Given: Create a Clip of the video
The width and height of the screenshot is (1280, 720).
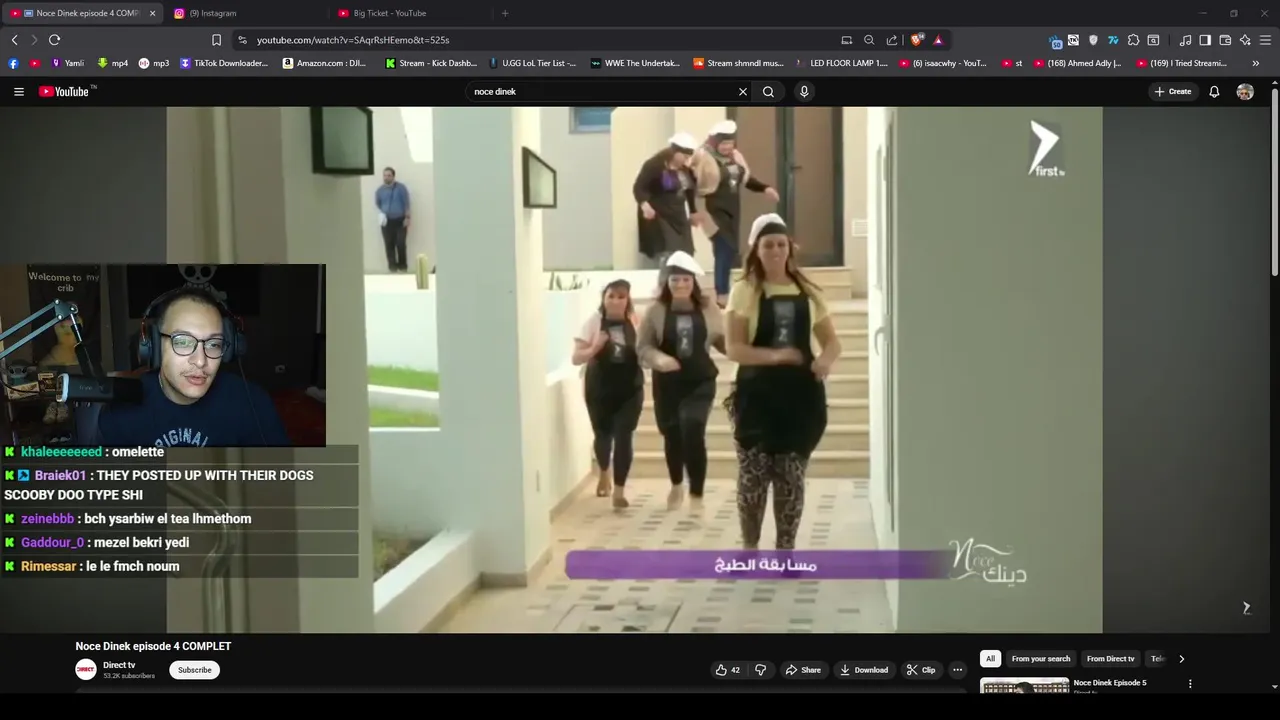Looking at the screenshot, I should pyautogui.click(x=920, y=670).
